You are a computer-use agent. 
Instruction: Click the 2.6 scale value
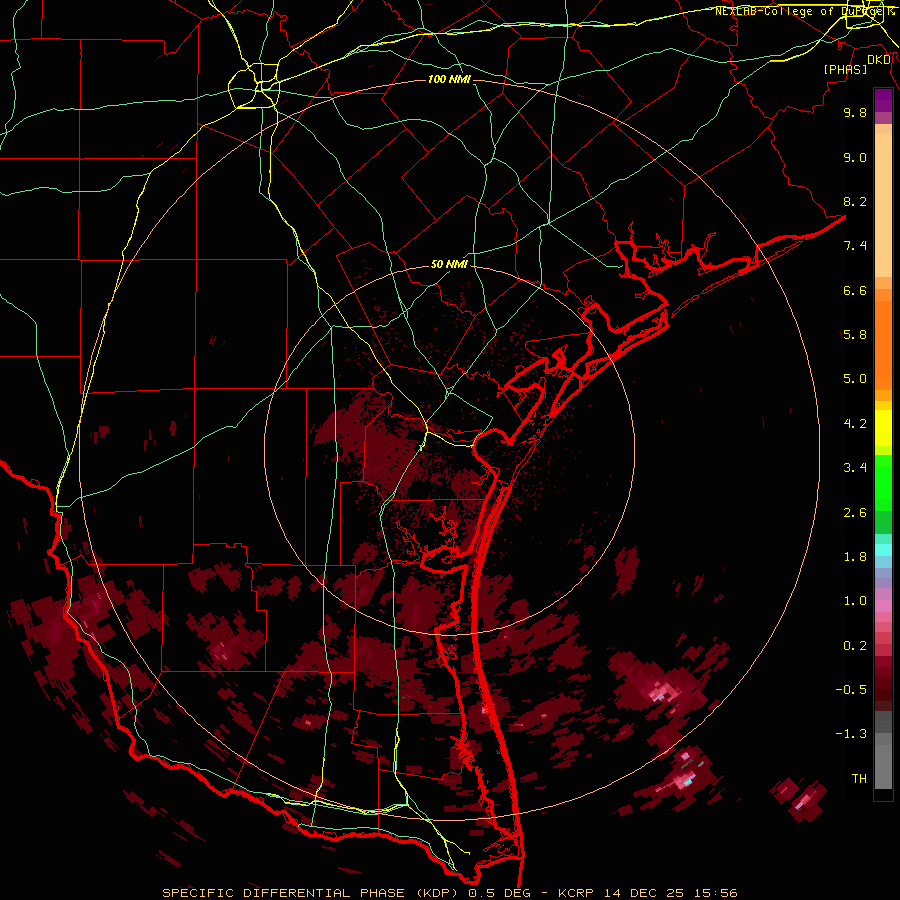[x=855, y=513]
